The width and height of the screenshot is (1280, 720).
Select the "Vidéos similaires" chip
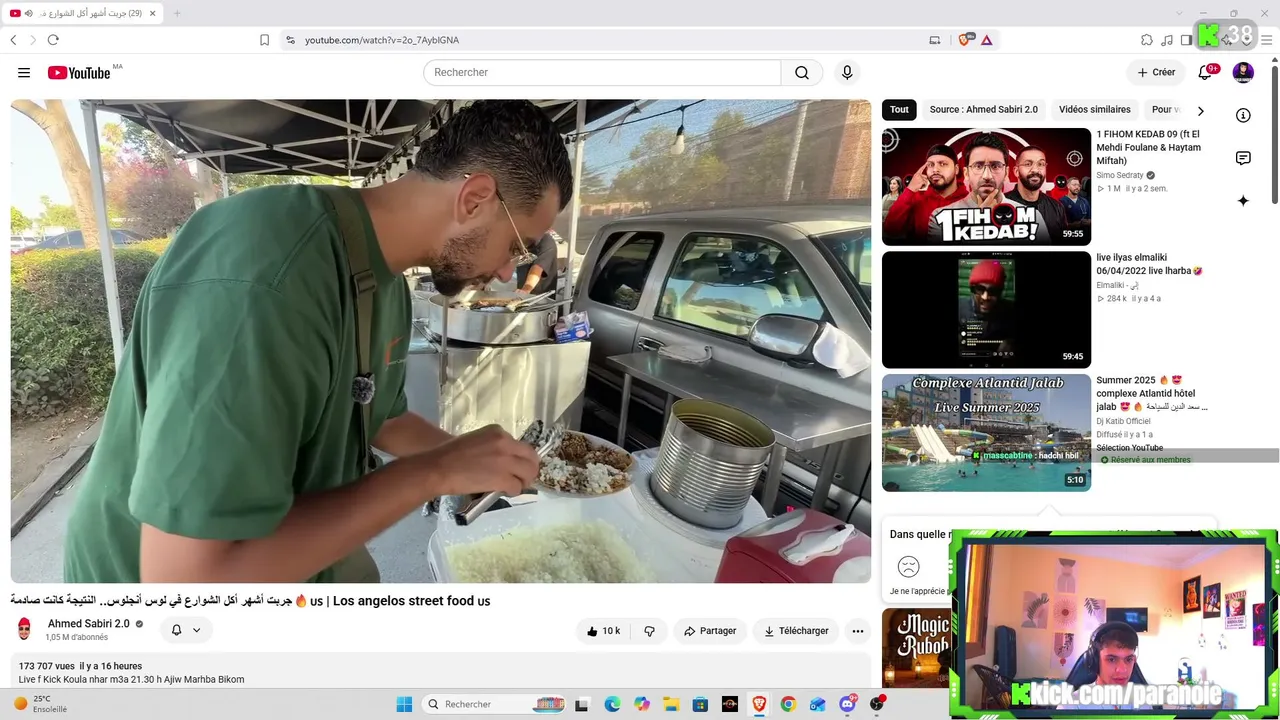click(x=1095, y=110)
